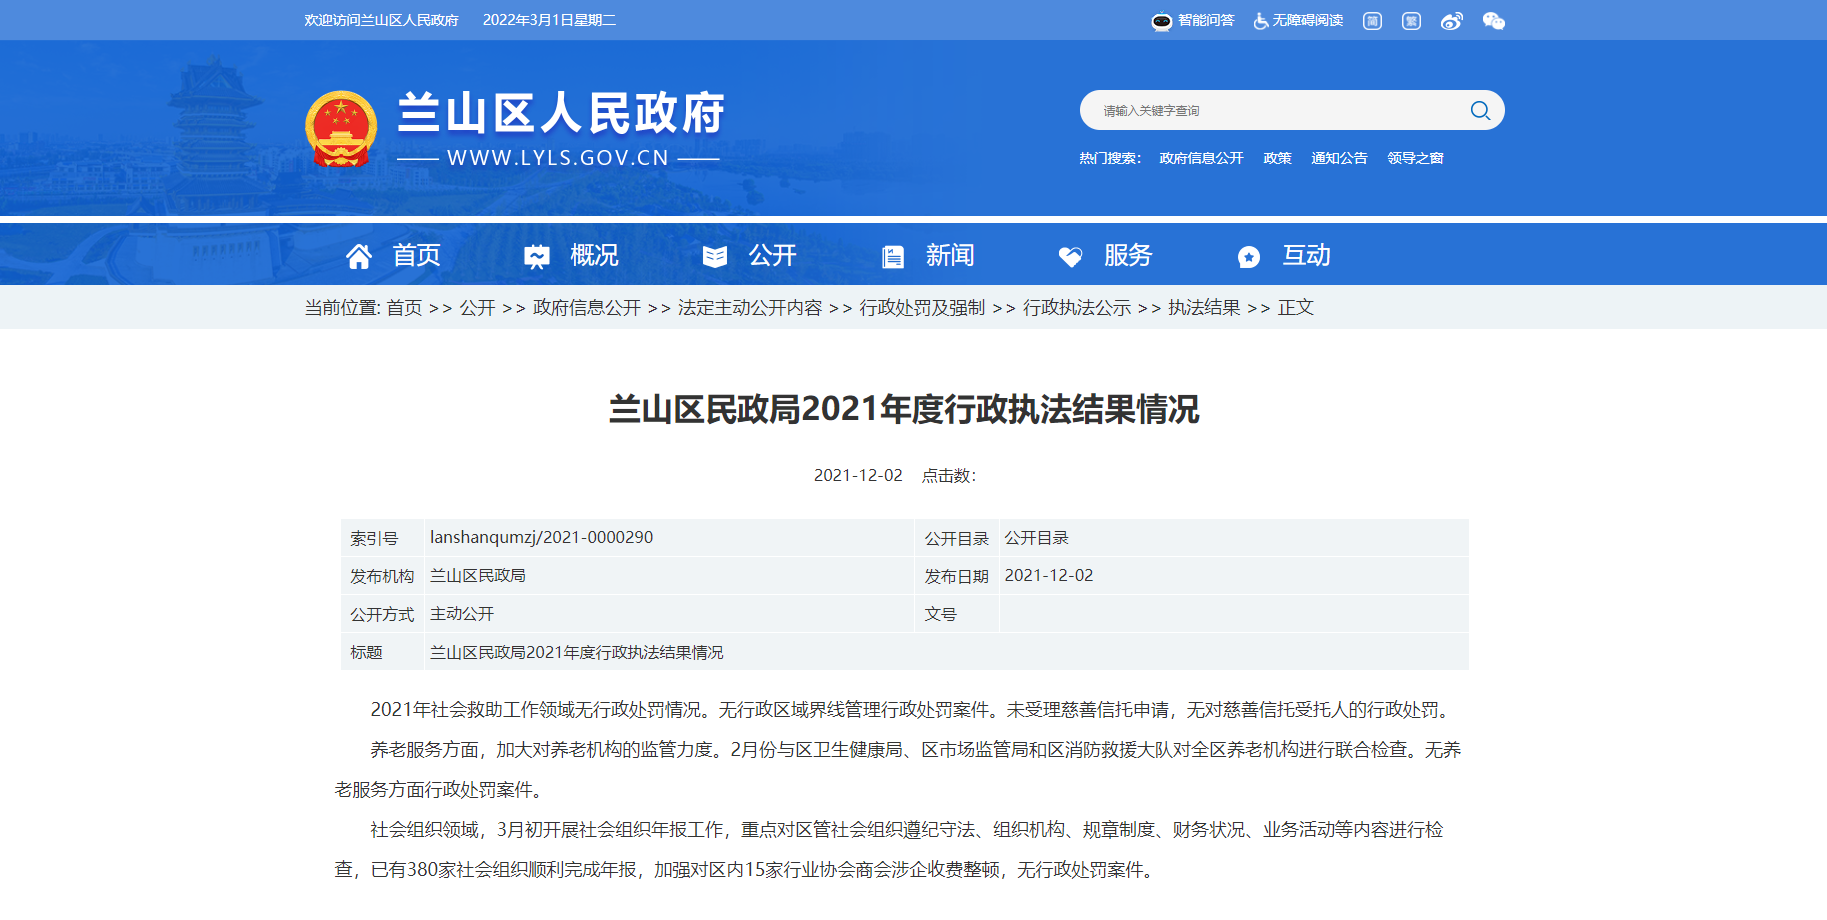The image size is (1827, 920).
Task: Open the 互动 navigation item
Action: (1307, 255)
